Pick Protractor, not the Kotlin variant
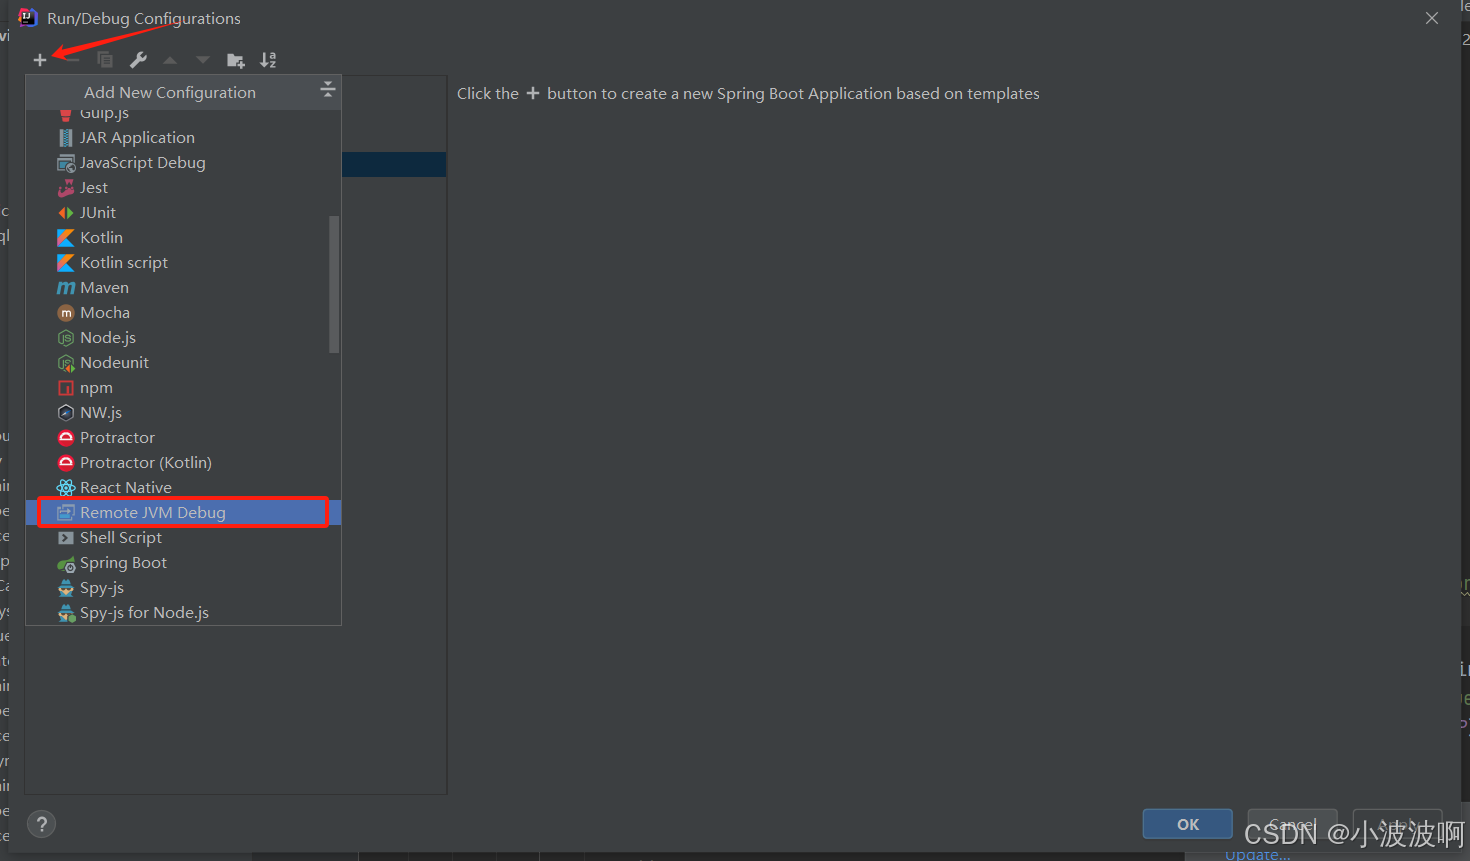Image resolution: width=1470 pixels, height=861 pixels. (x=183, y=437)
